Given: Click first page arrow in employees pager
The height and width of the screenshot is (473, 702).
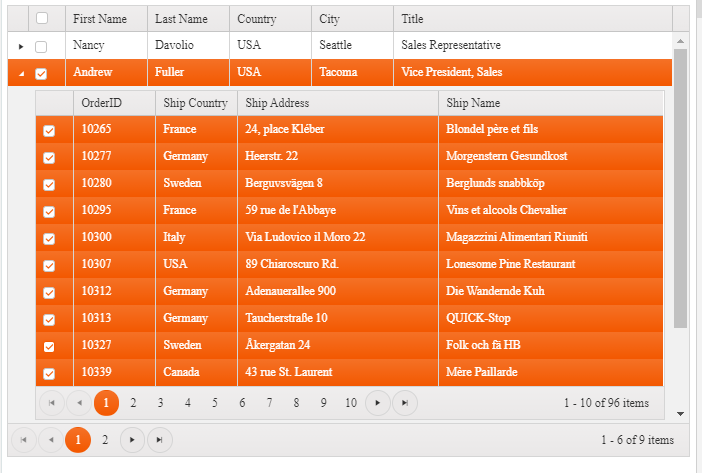Looking at the screenshot, I should point(23,440).
